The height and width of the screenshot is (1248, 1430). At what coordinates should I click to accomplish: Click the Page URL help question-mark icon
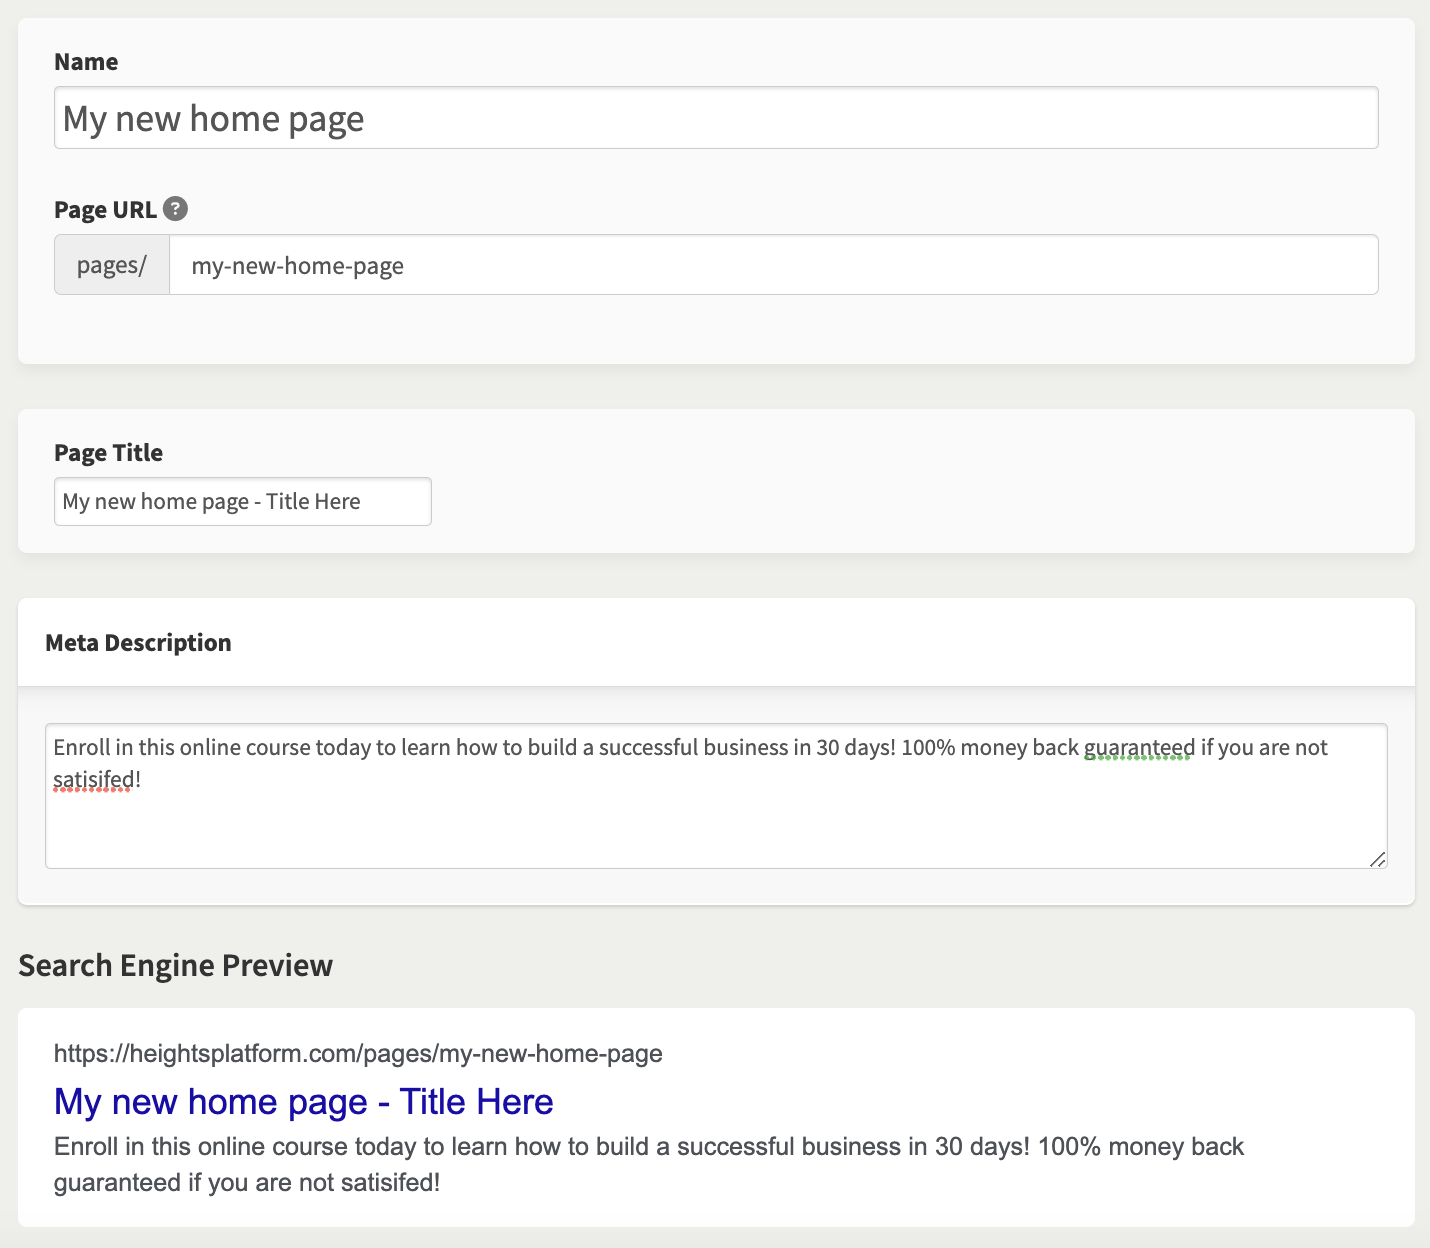[175, 209]
